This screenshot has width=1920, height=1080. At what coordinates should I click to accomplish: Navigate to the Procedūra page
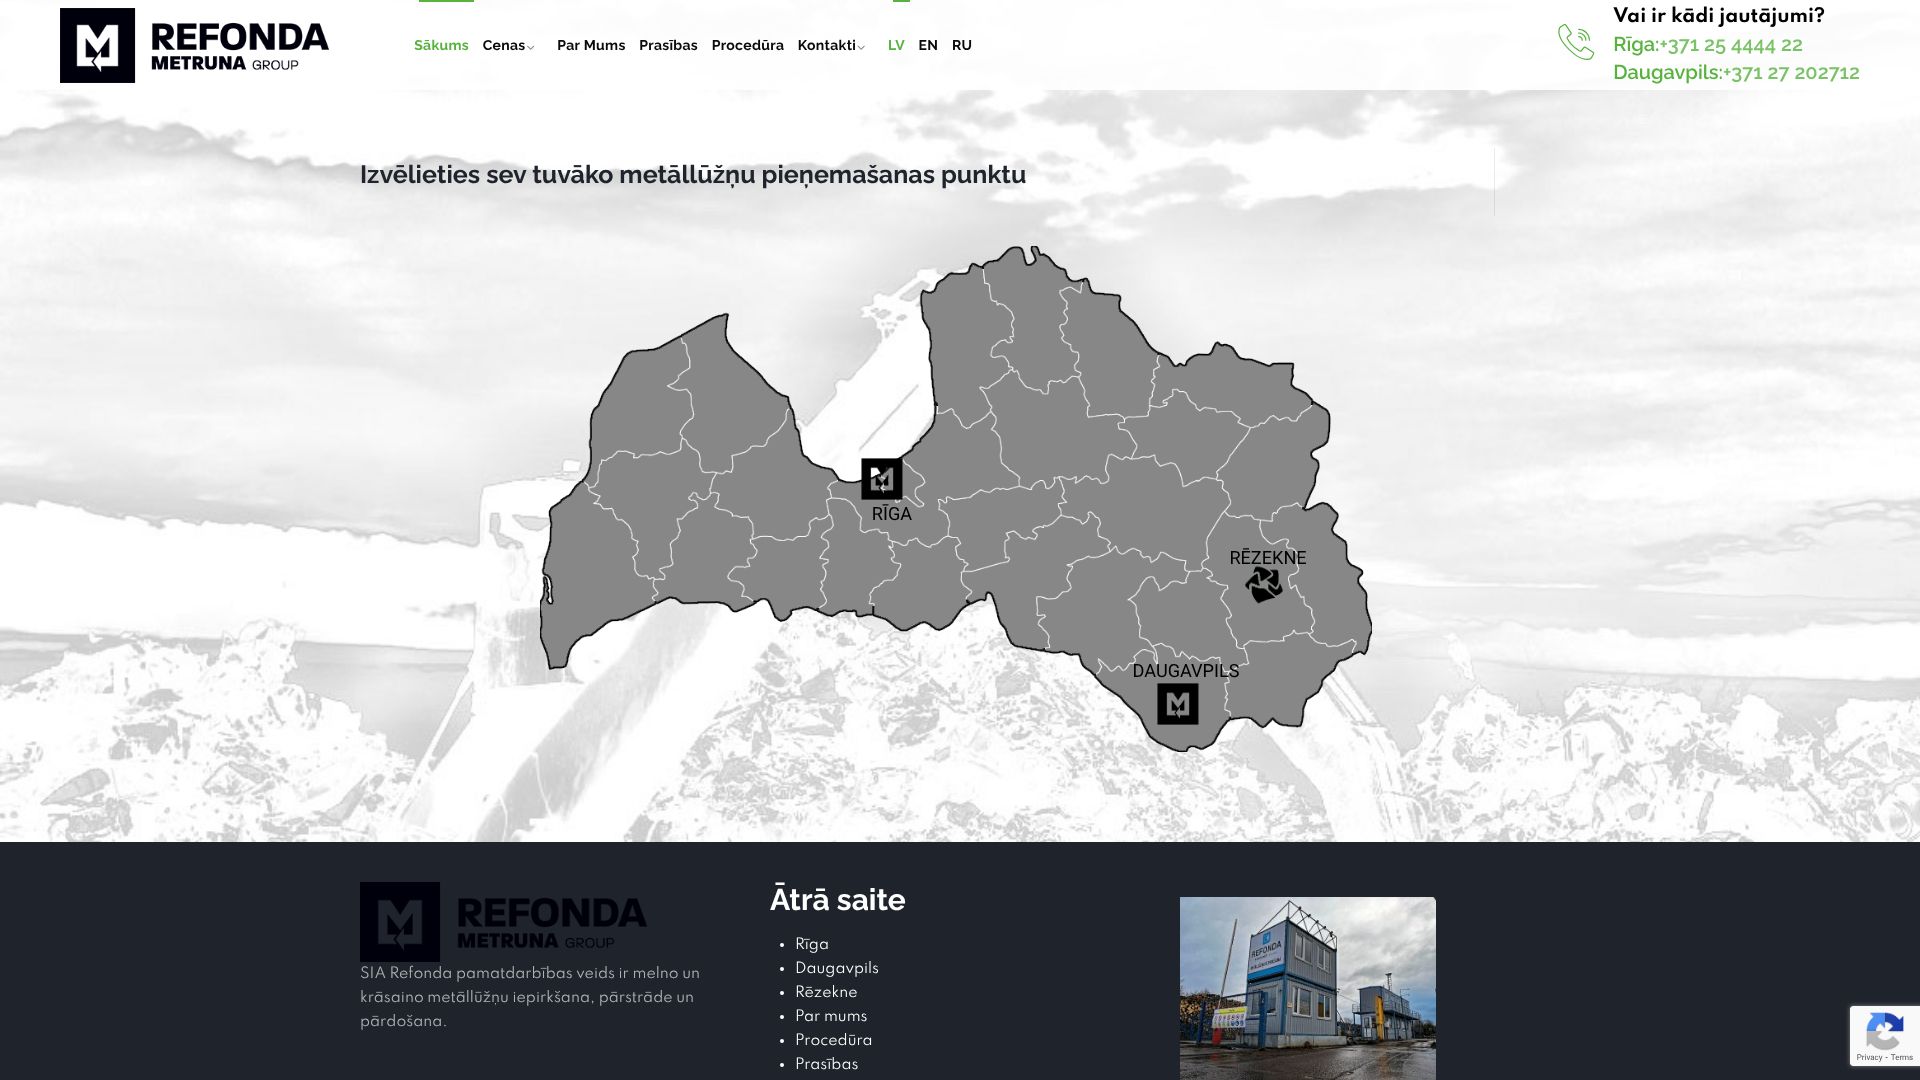[x=747, y=45]
